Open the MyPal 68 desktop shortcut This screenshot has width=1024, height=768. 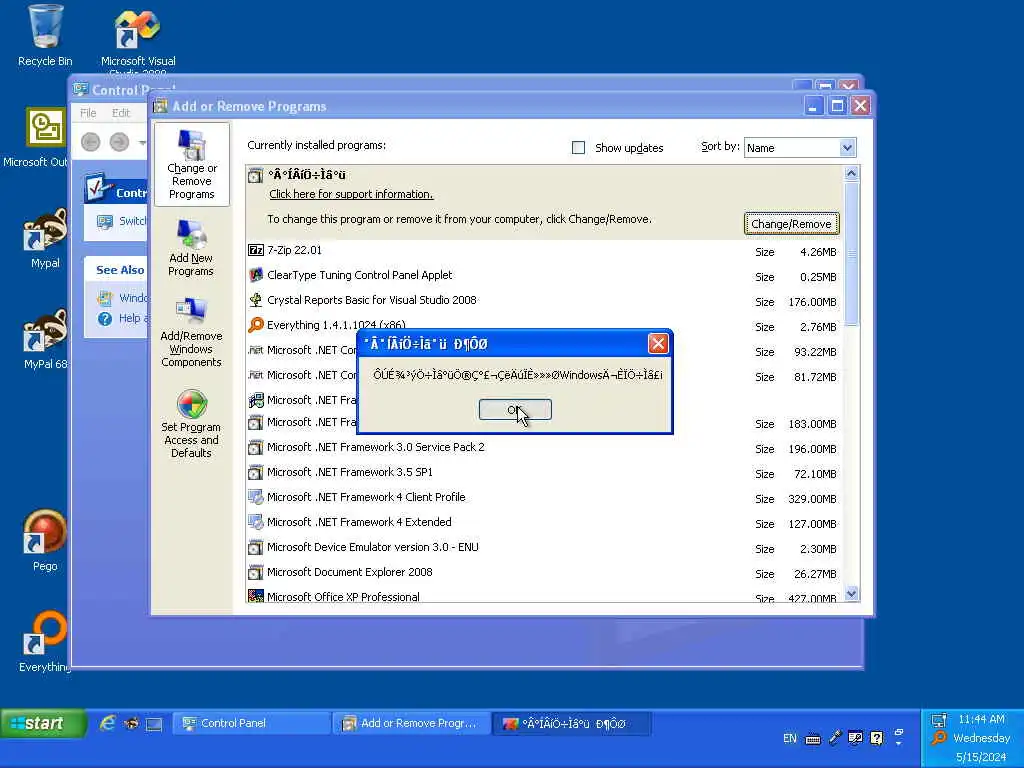[x=45, y=340]
